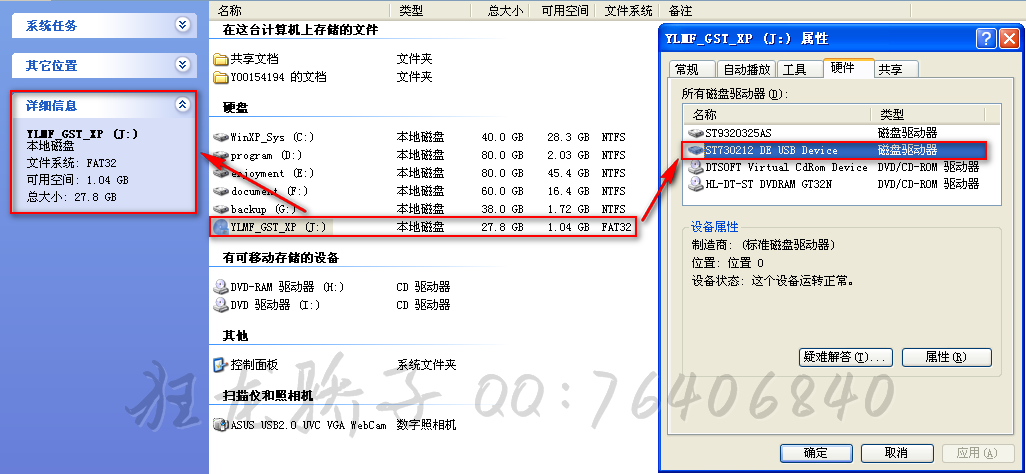
Task: Click the 控制面板 icon
Action: 221,365
